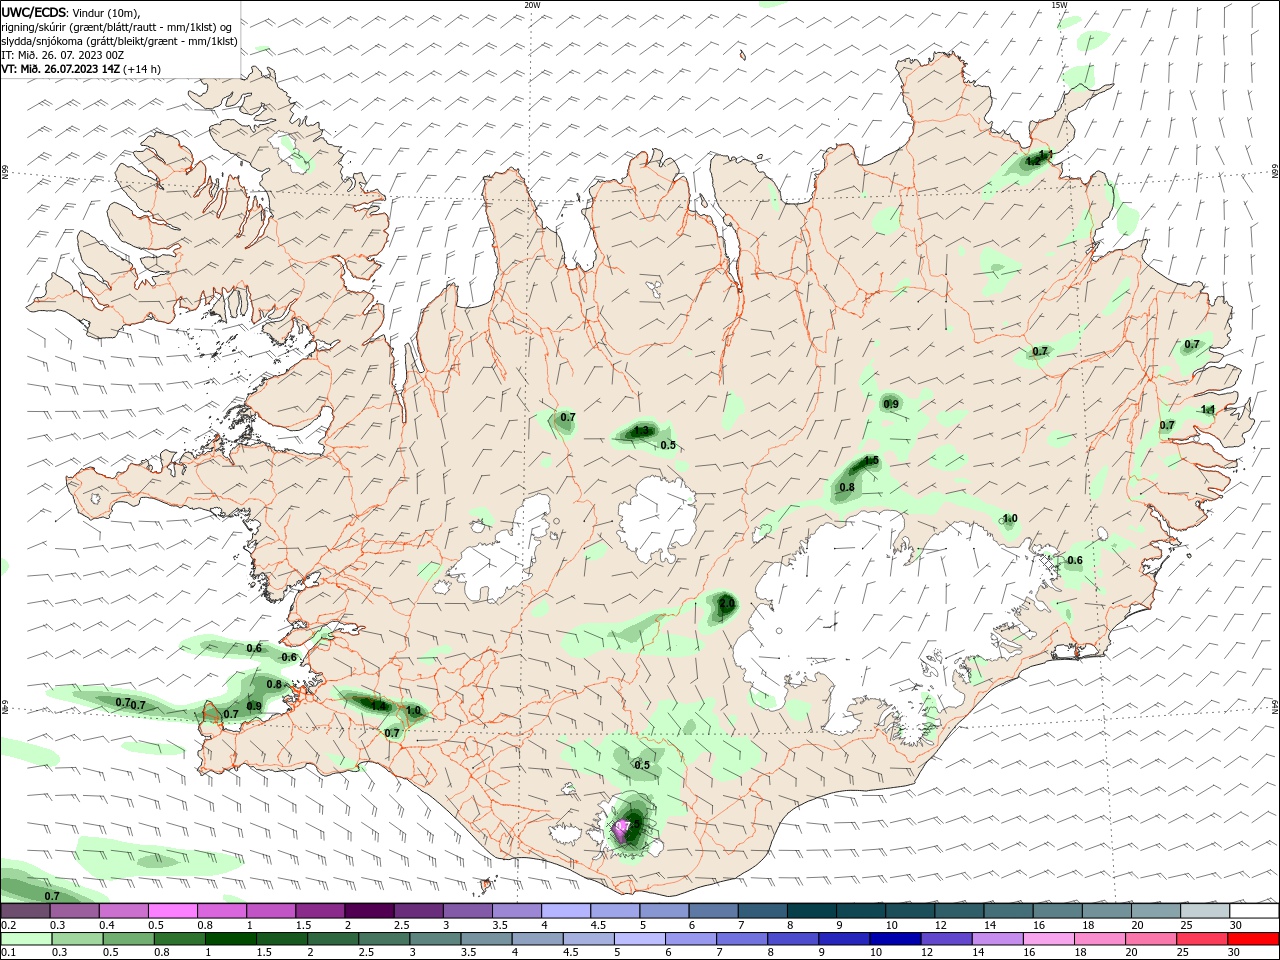Click the 'slydda/snjókoma' snow description line
1280x960 pixels.
[120, 41]
